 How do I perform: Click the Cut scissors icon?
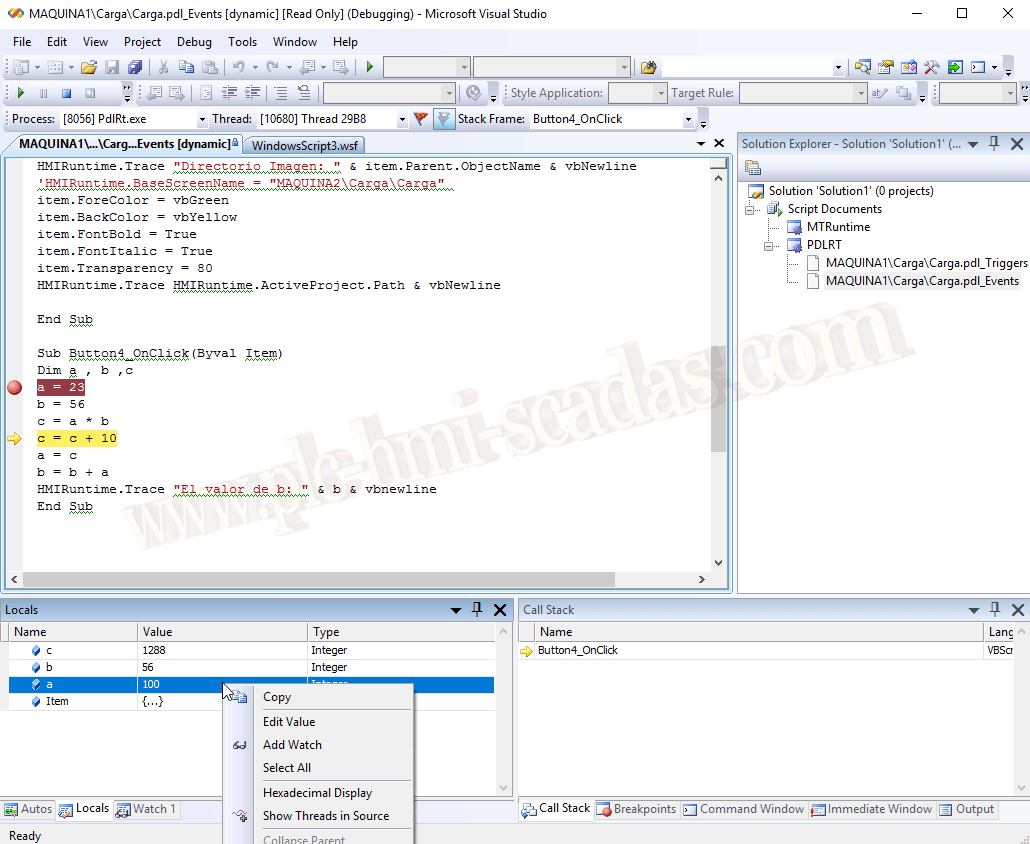(163, 68)
